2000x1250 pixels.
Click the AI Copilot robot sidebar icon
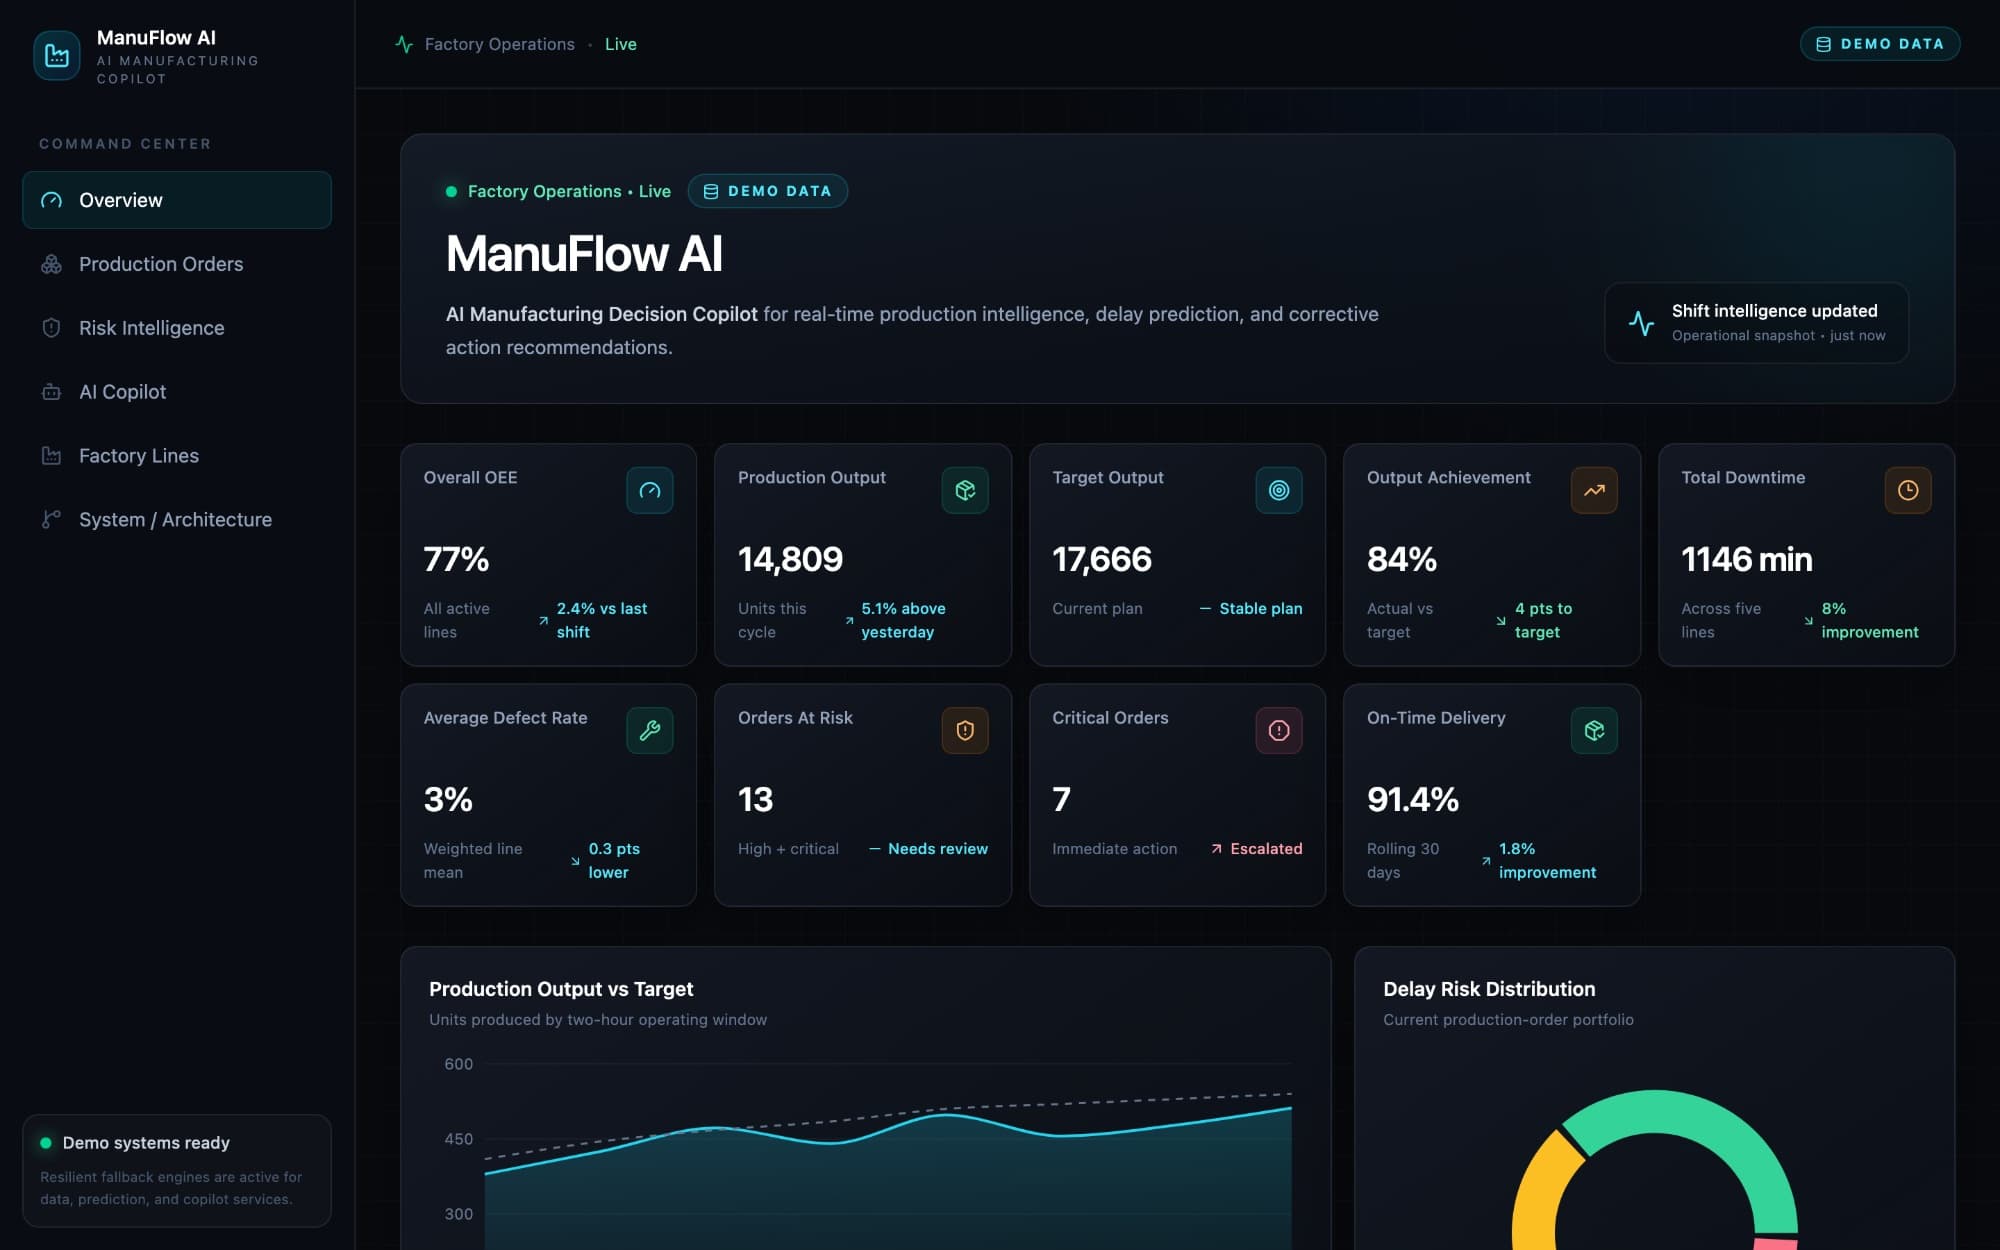pyautogui.click(x=51, y=392)
